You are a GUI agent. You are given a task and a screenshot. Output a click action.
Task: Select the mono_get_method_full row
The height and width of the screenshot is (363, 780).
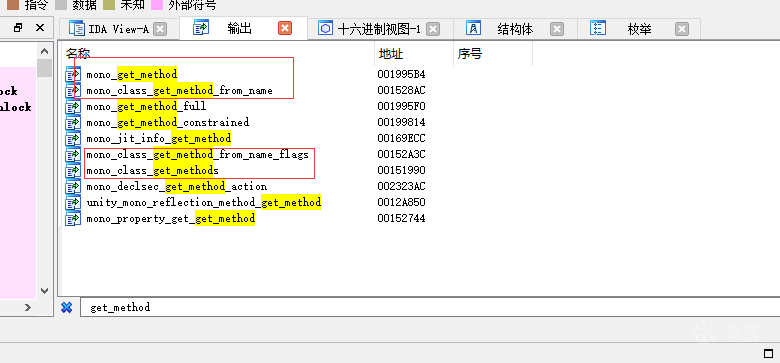click(420, 107)
